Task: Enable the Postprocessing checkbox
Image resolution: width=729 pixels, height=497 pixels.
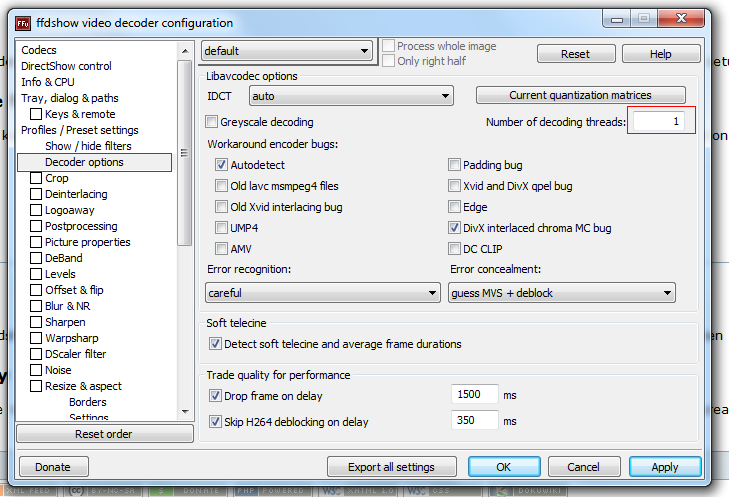Action: pyautogui.click(x=36, y=226)
